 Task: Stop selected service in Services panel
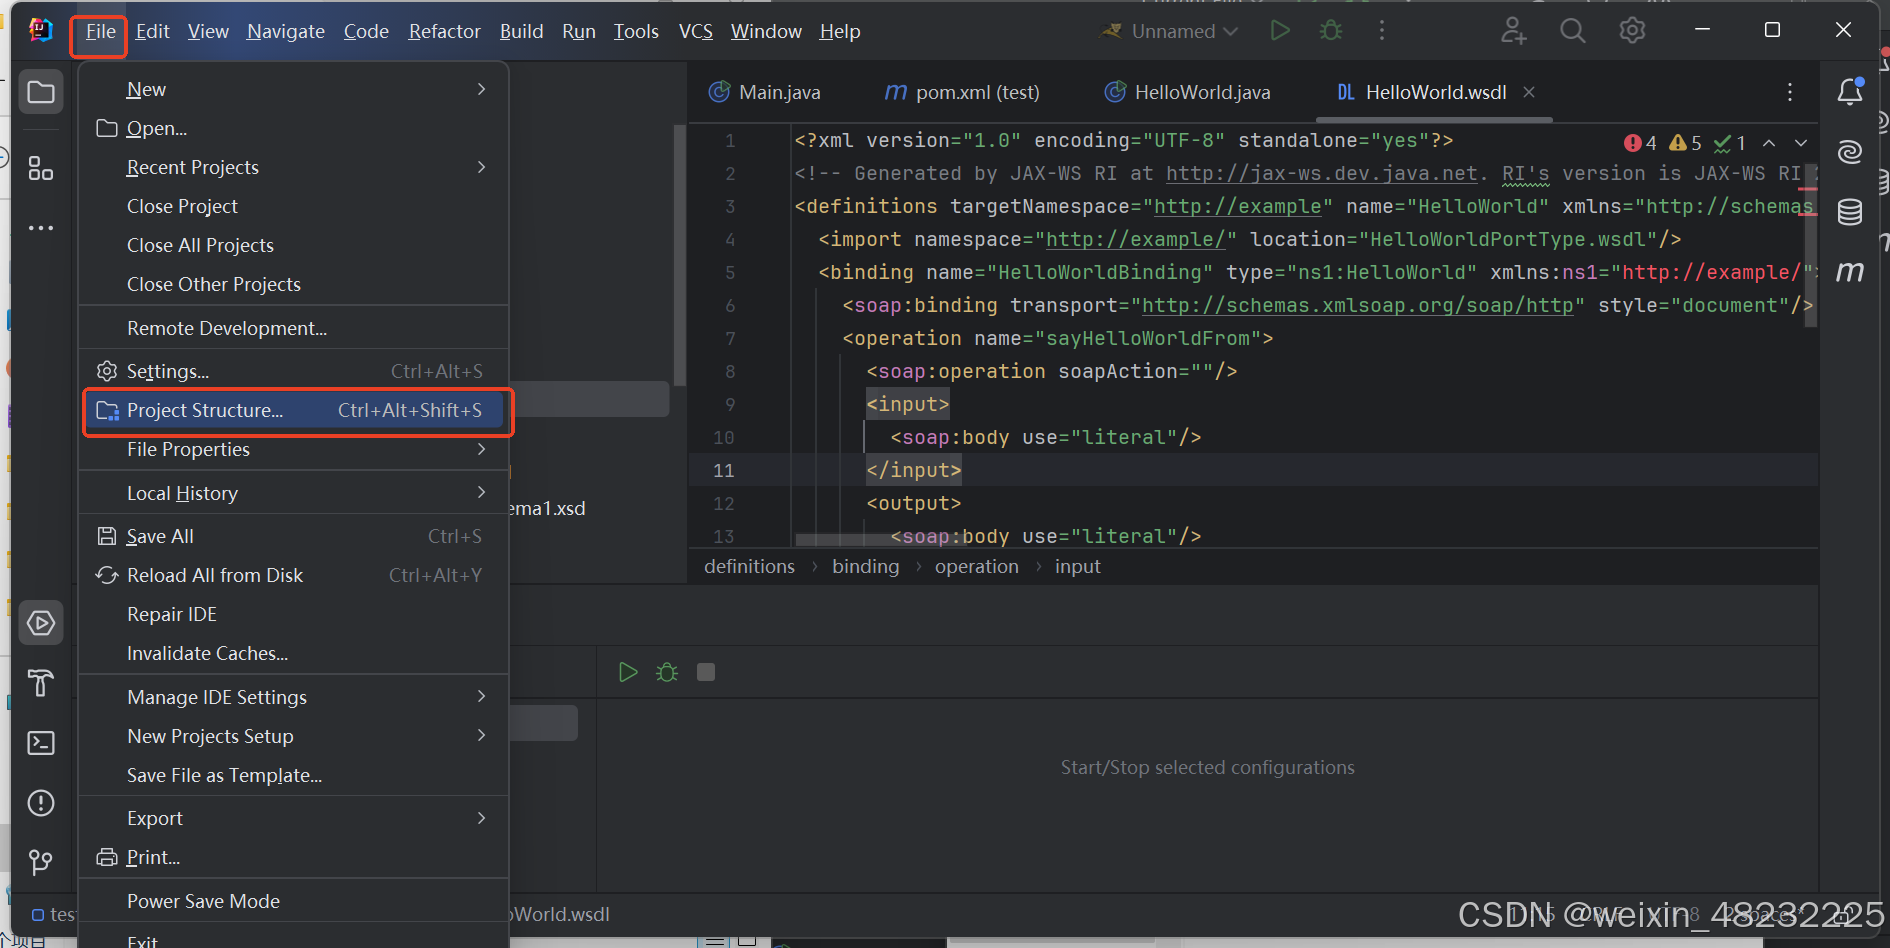pyautogui.click(x=706, y=672)
